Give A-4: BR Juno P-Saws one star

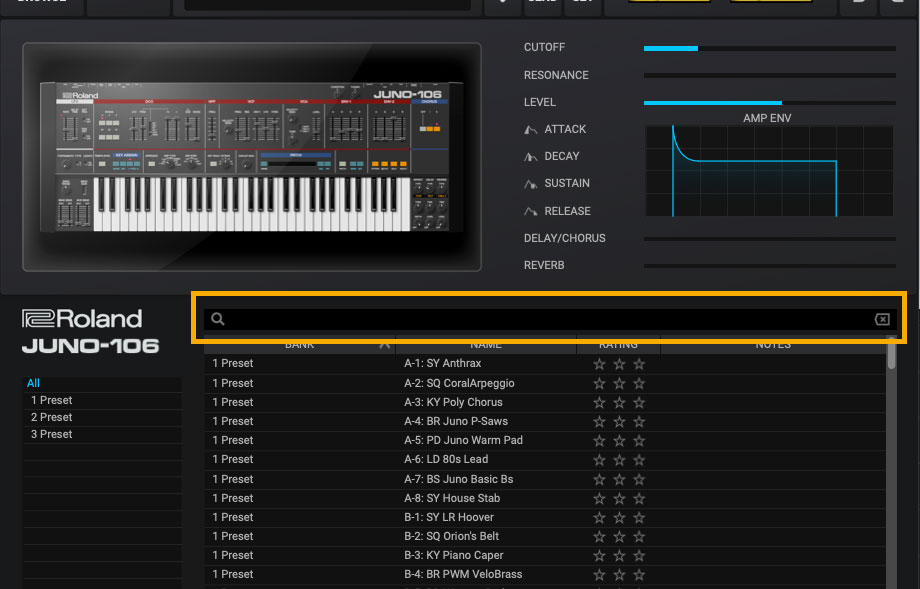point(599,422)
